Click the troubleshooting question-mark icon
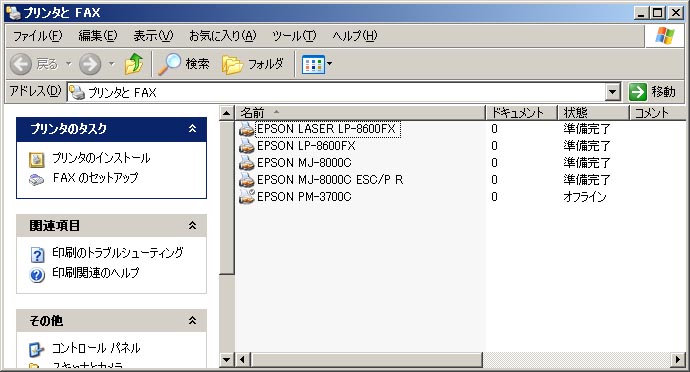This screenshot has height=372, width=690. coord(37,255)
